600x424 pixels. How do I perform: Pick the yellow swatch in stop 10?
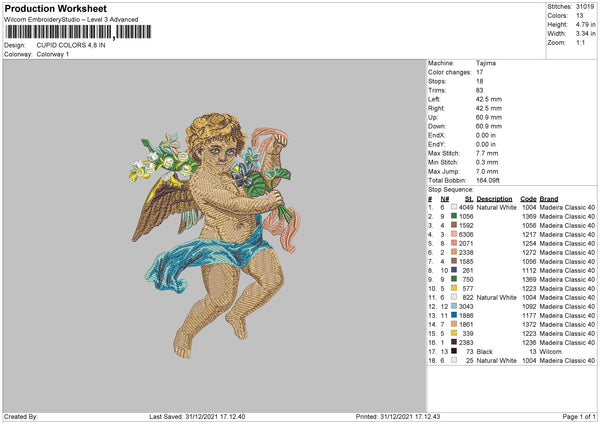454,288
